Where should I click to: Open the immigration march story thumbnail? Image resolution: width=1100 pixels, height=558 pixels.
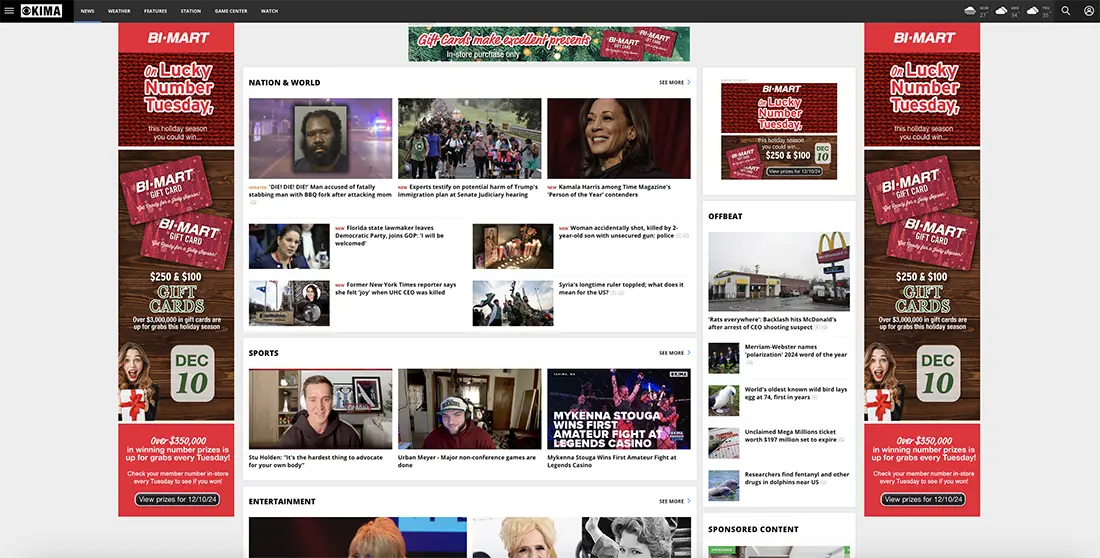click(469, 138)
